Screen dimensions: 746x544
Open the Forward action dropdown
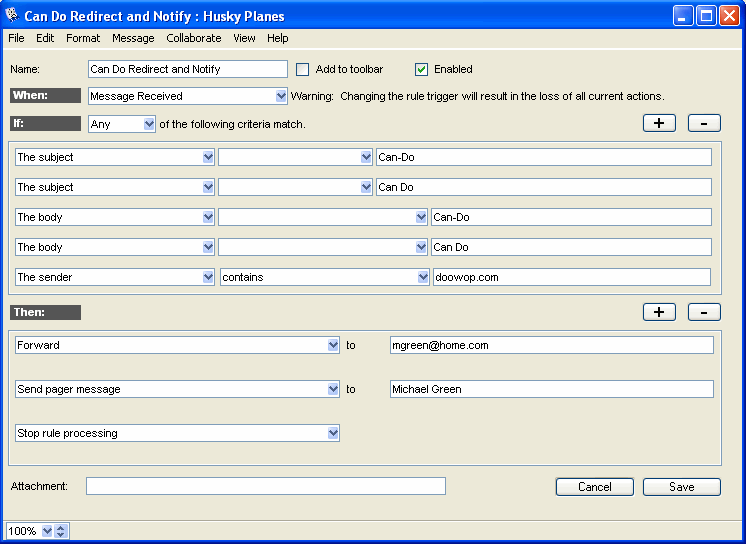333,345
